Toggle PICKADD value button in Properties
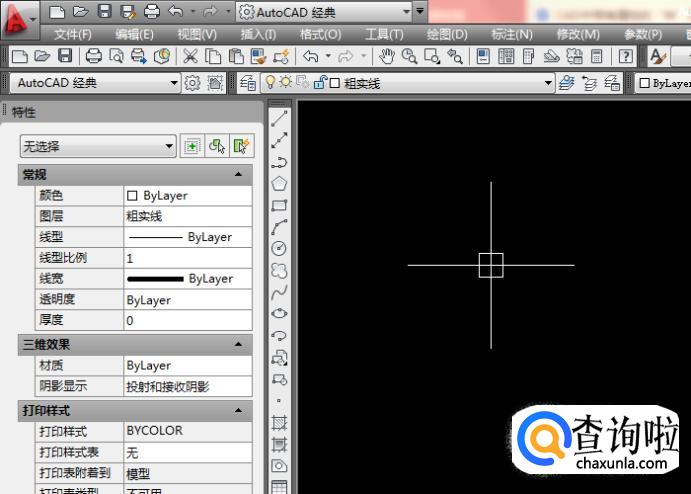This screenshot has height=494, width=691. (192, 146)
